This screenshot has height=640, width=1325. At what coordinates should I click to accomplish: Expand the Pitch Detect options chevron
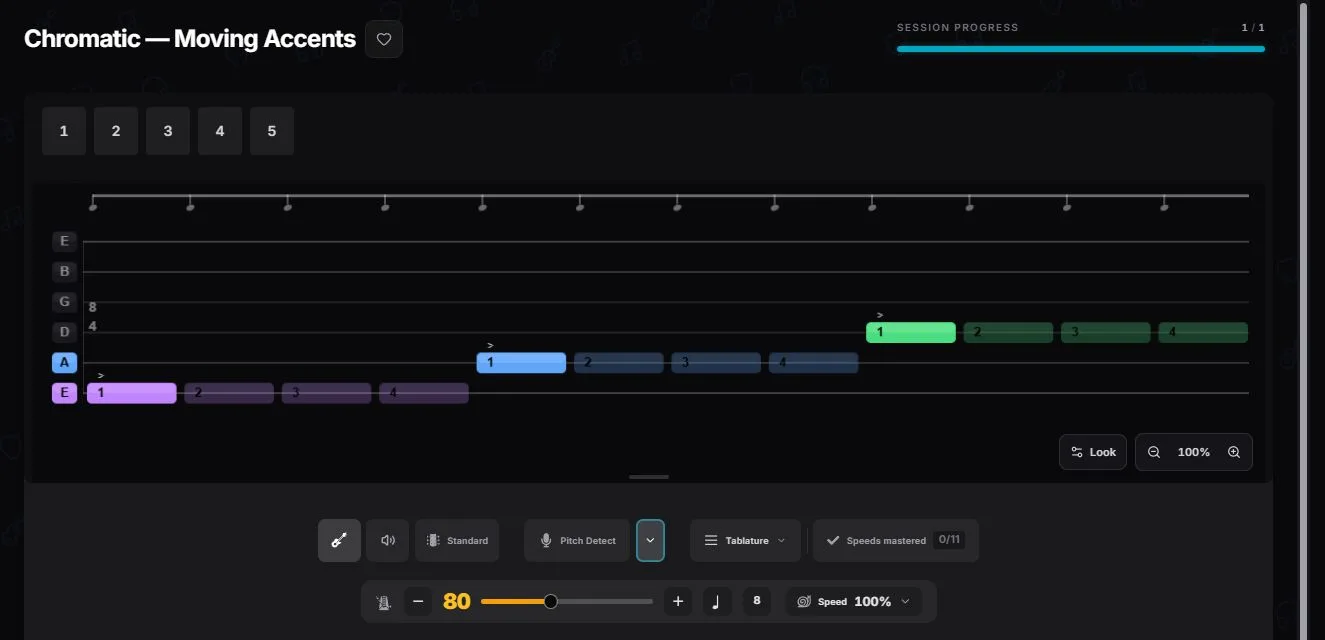tap(650, 540)
